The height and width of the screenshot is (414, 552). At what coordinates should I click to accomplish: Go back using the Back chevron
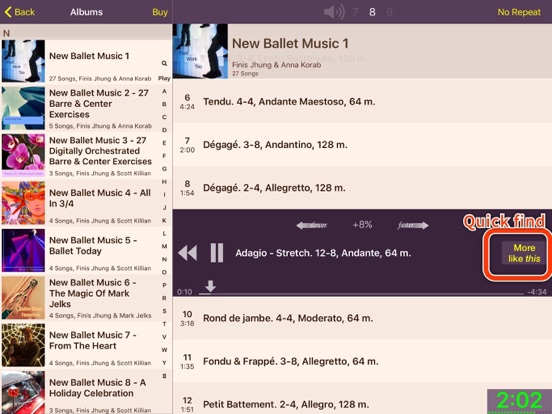(x=19, y=12)
